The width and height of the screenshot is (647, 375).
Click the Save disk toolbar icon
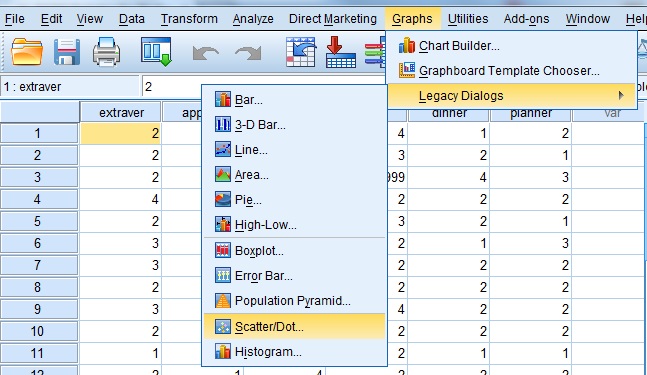(x=67, y=52)
